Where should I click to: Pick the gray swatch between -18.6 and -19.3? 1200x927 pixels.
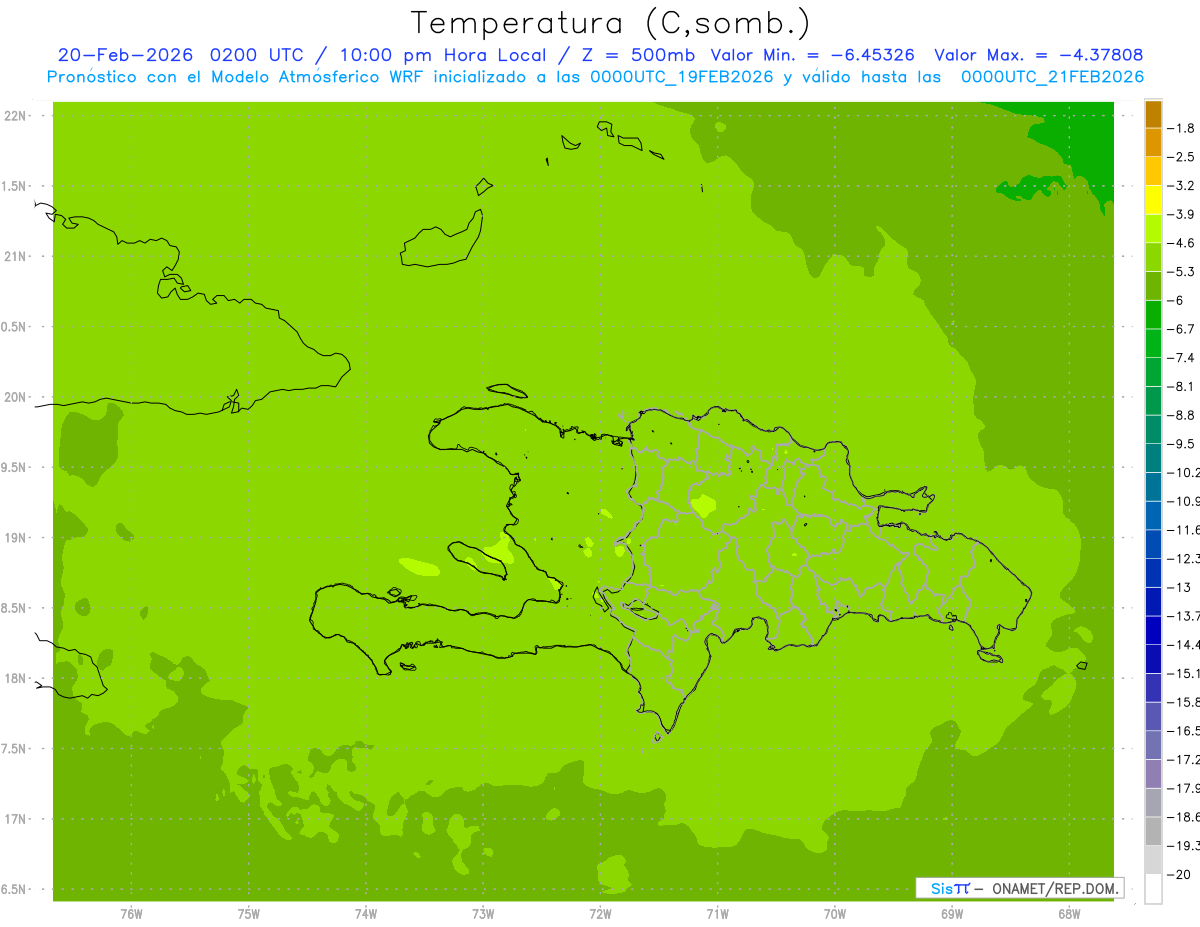(x=1153, y=831)
